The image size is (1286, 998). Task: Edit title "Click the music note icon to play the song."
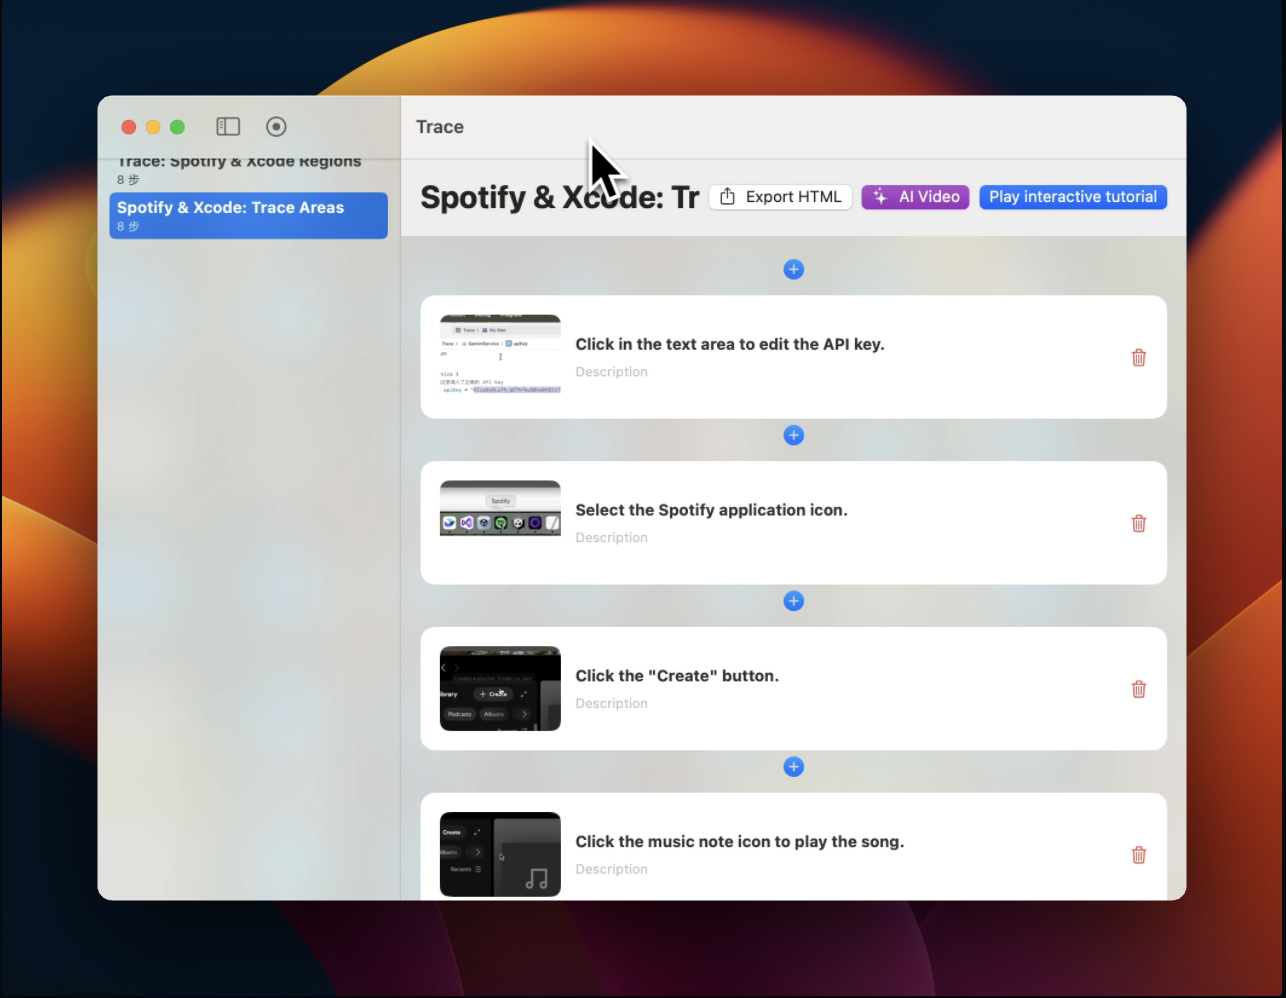[740, 842]
